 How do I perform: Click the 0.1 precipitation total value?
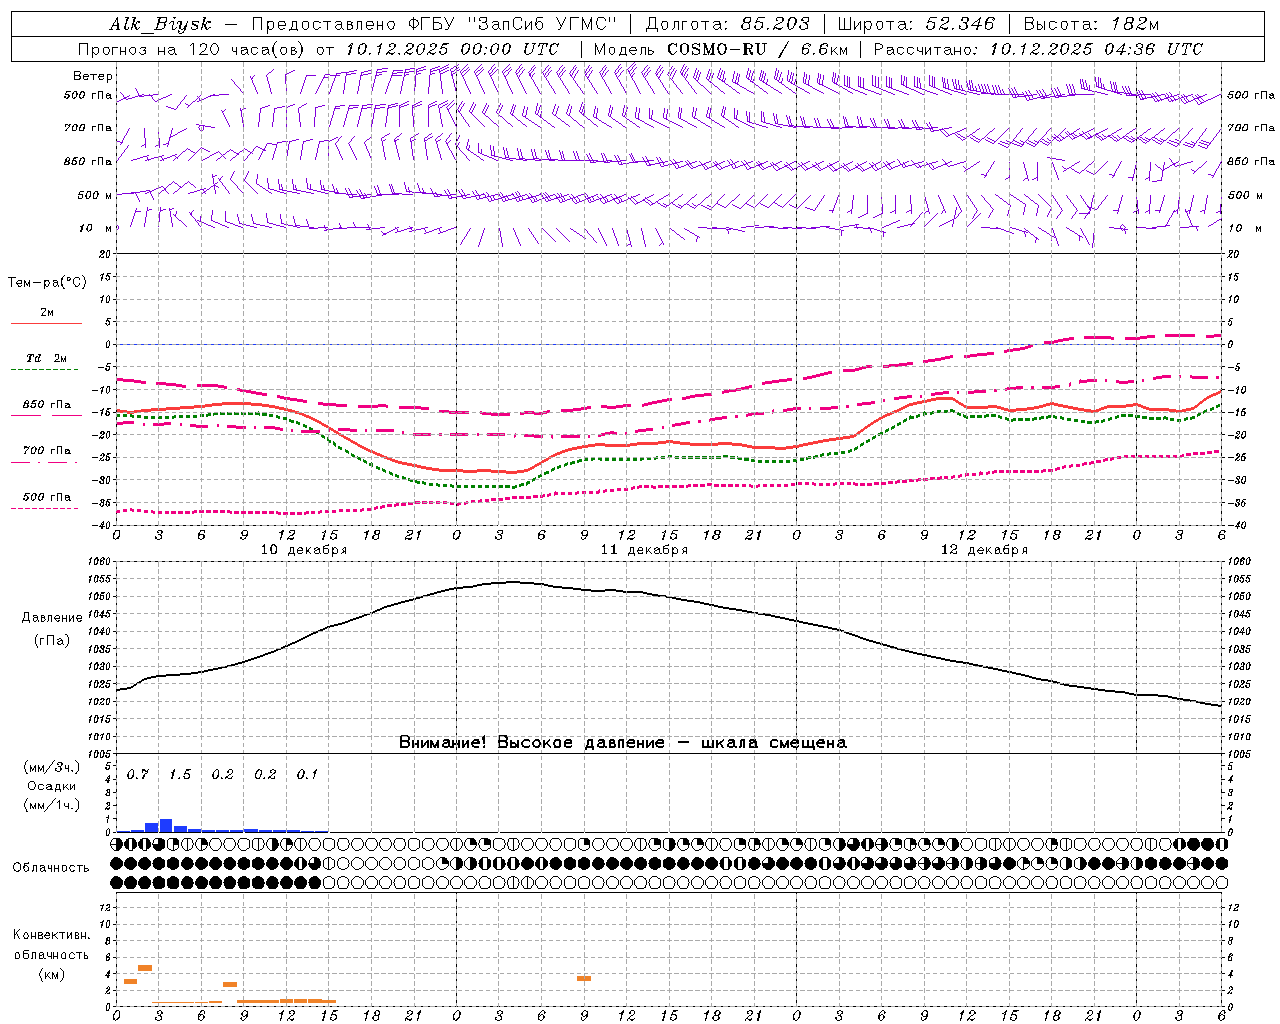[307, 774]
